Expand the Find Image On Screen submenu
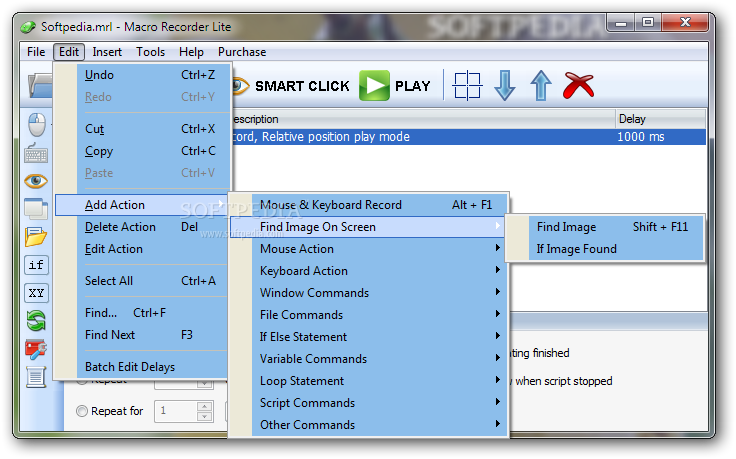 click(369, 227)
